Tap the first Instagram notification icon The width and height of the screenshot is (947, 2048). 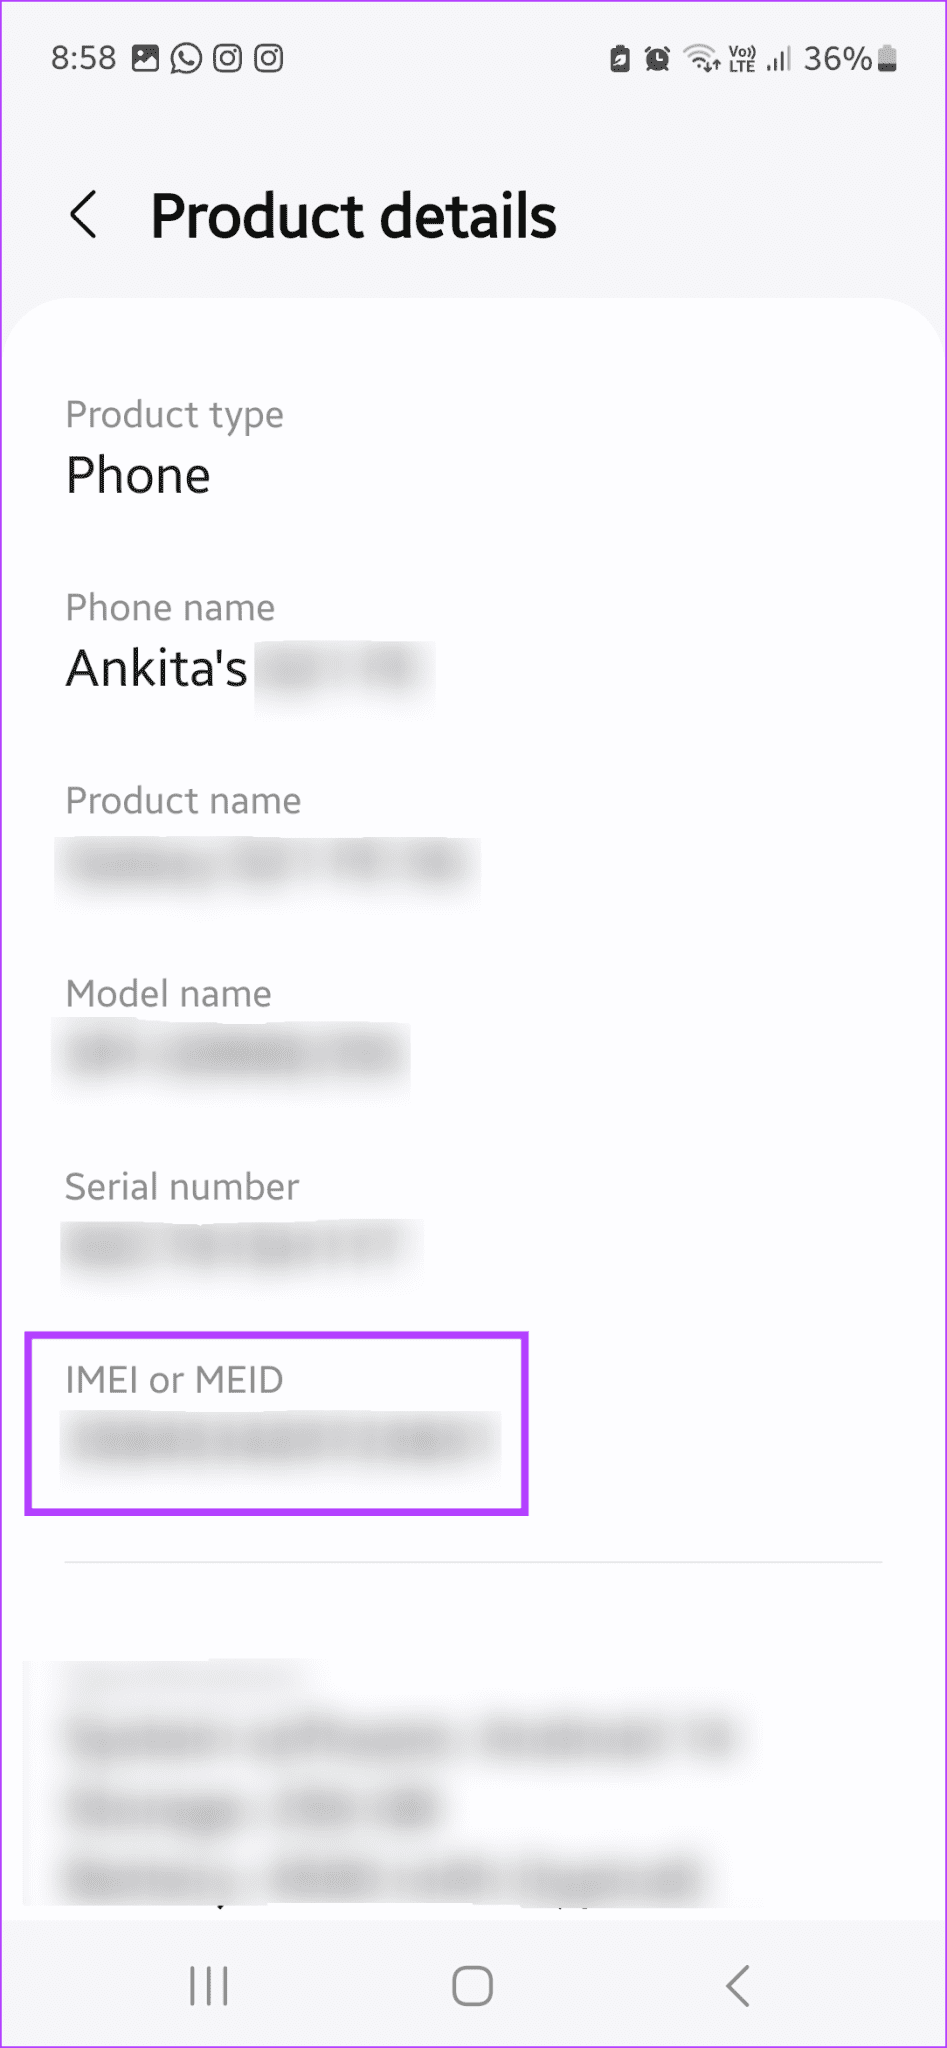pos(227,58)
